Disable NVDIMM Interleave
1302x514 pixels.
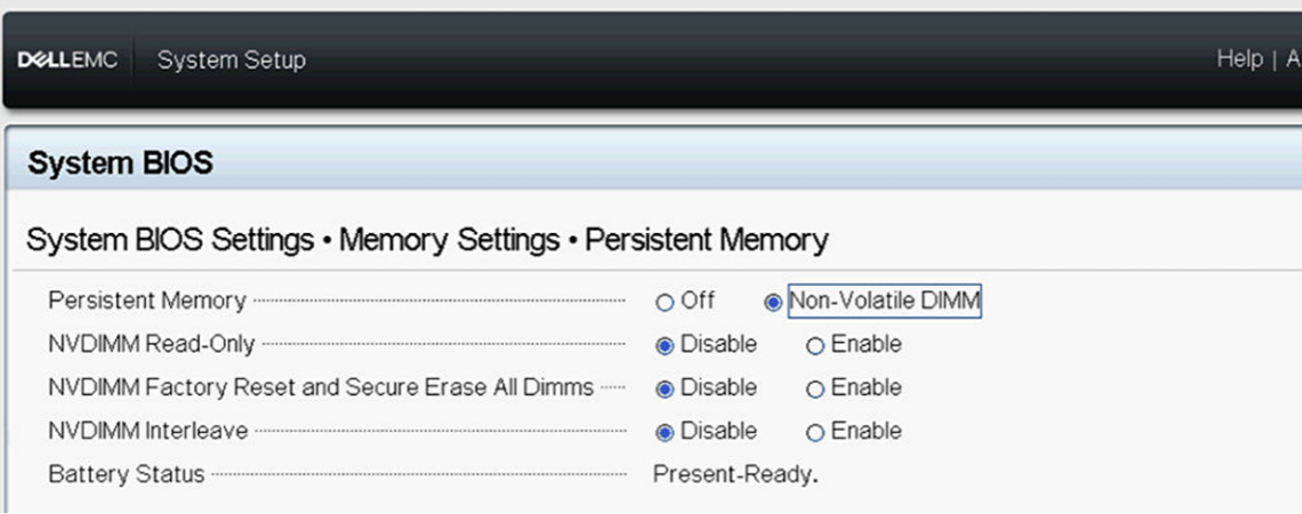point(665,433)
